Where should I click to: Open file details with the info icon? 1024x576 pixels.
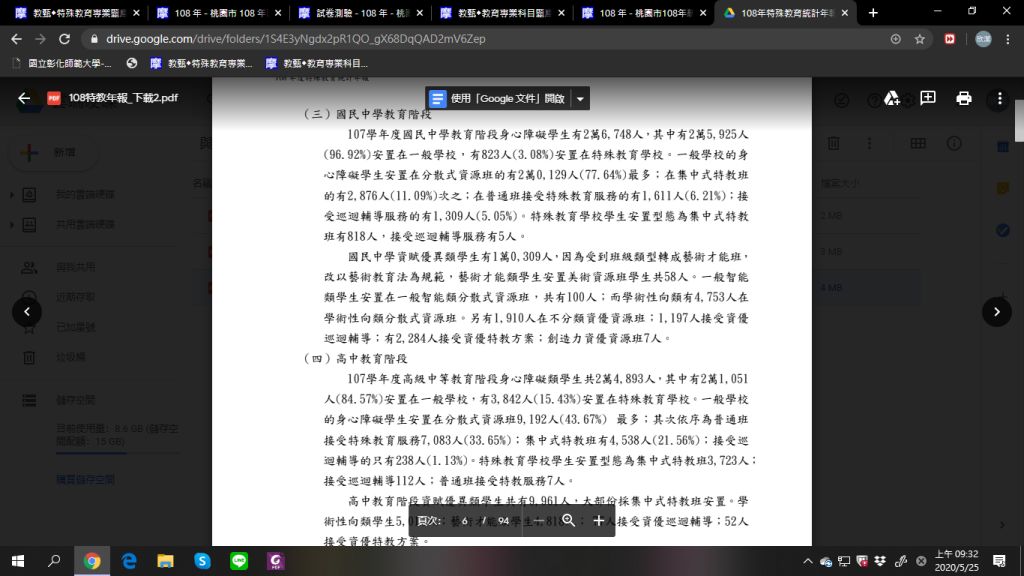tap(954, 143)
